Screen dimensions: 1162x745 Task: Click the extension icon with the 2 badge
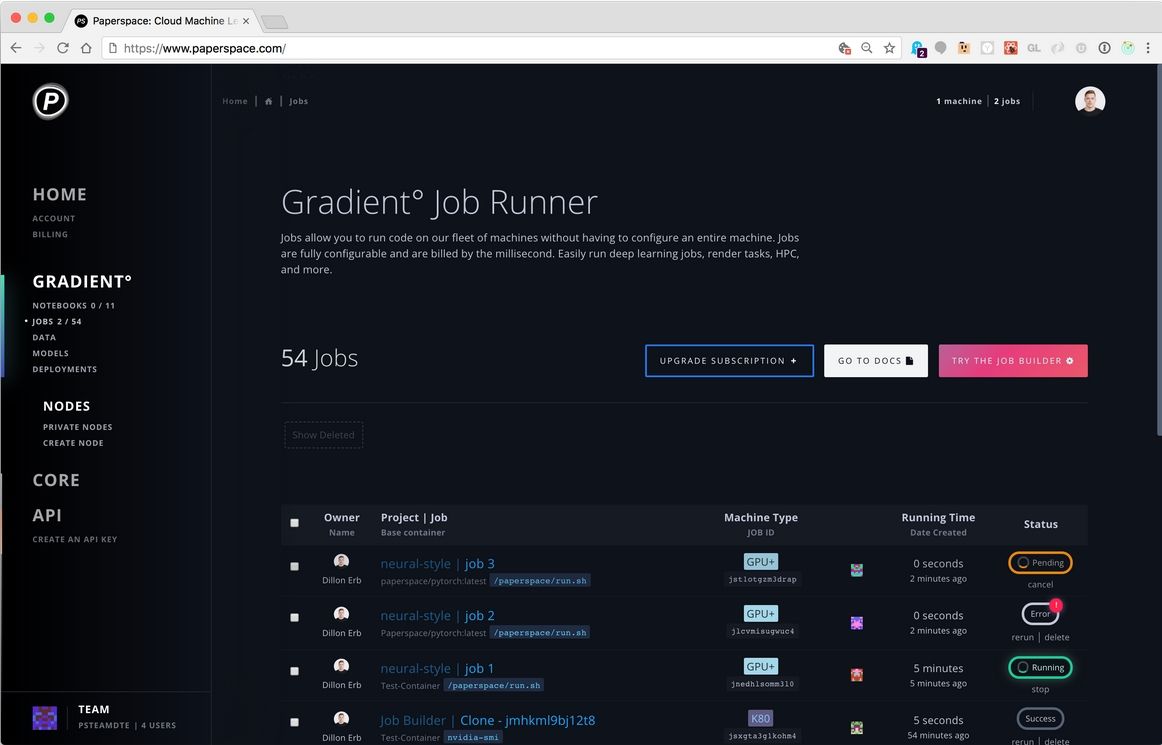(x=917, y=49)
